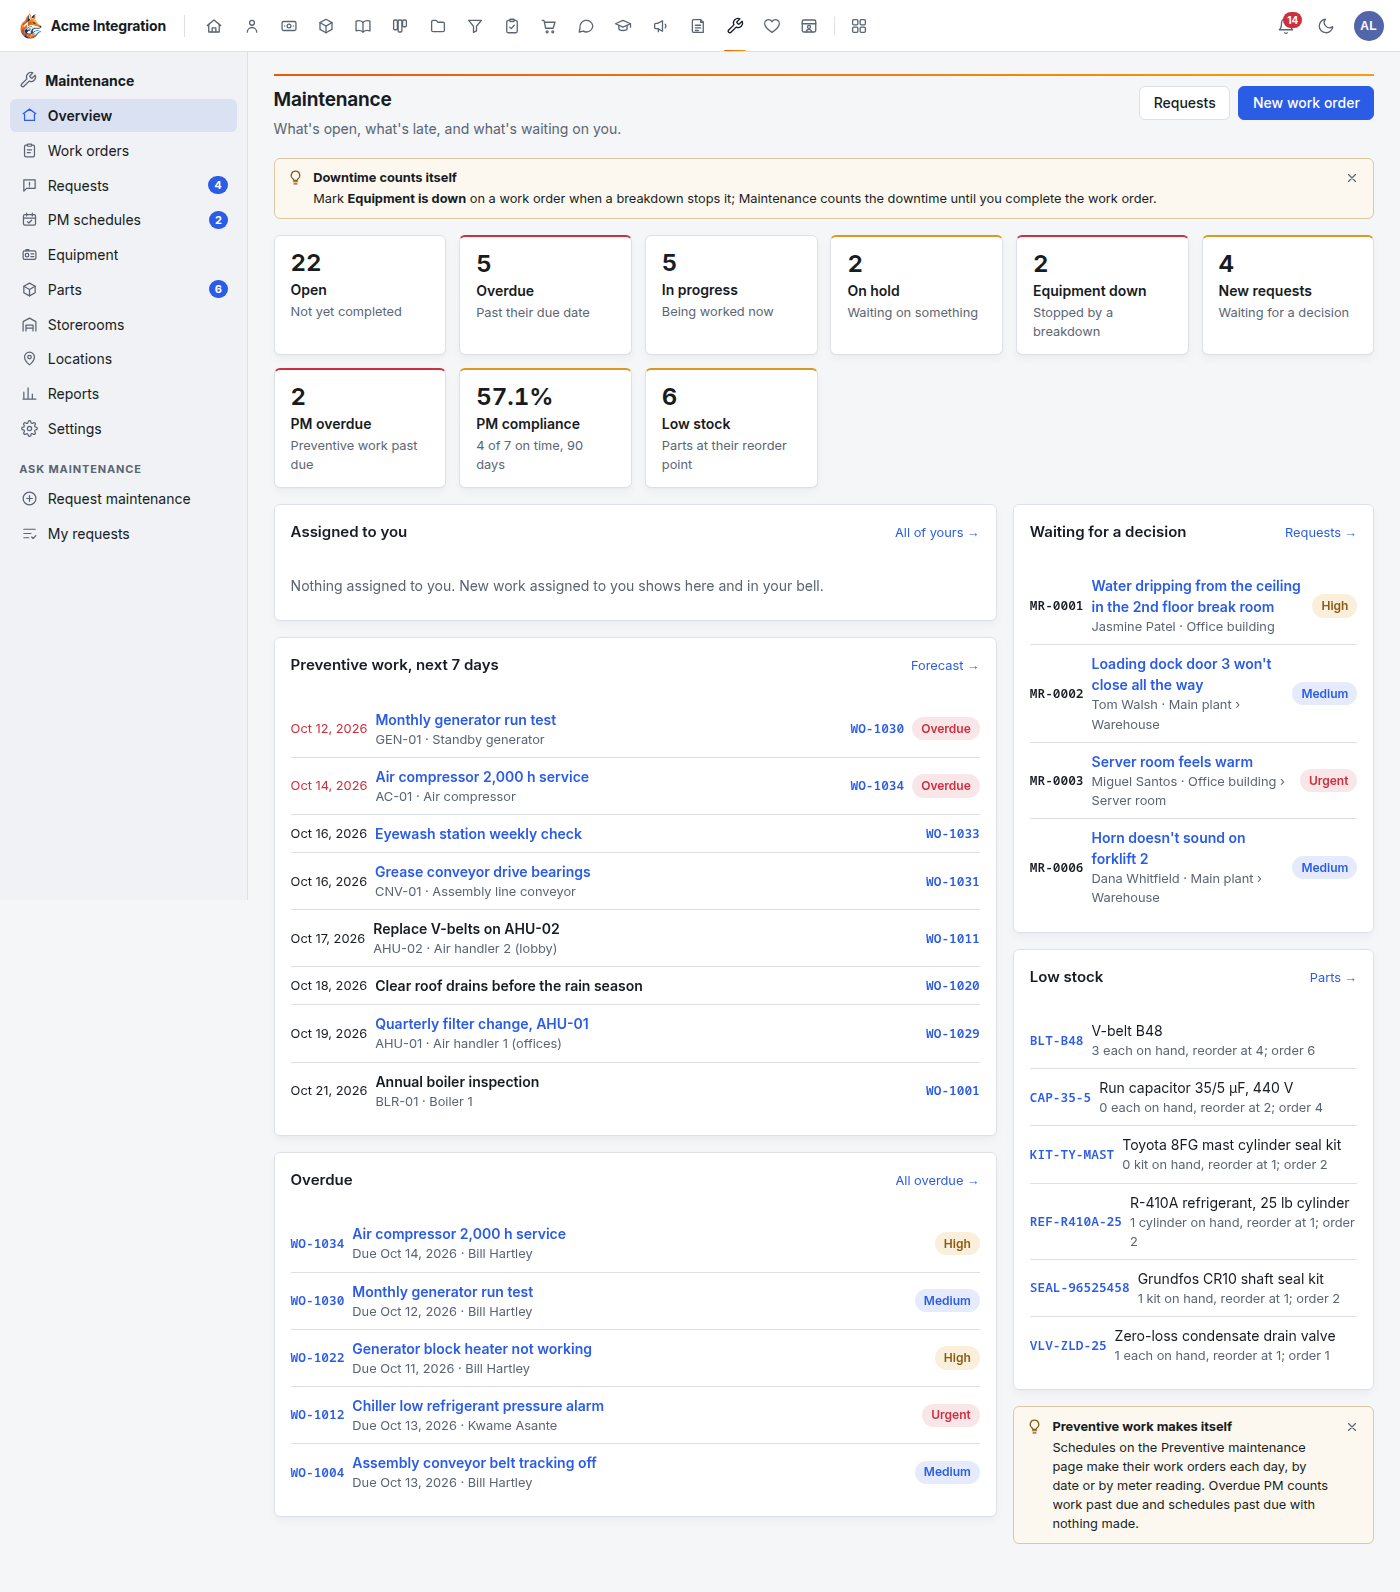Screen dimensions: 1400x1592
Task: Open notifications bell showing 14
Action: (x=1287, y=26)
